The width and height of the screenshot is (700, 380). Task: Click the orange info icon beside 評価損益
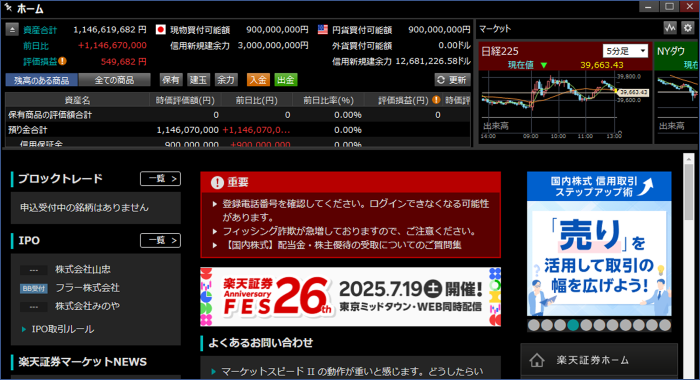point(62,61)
